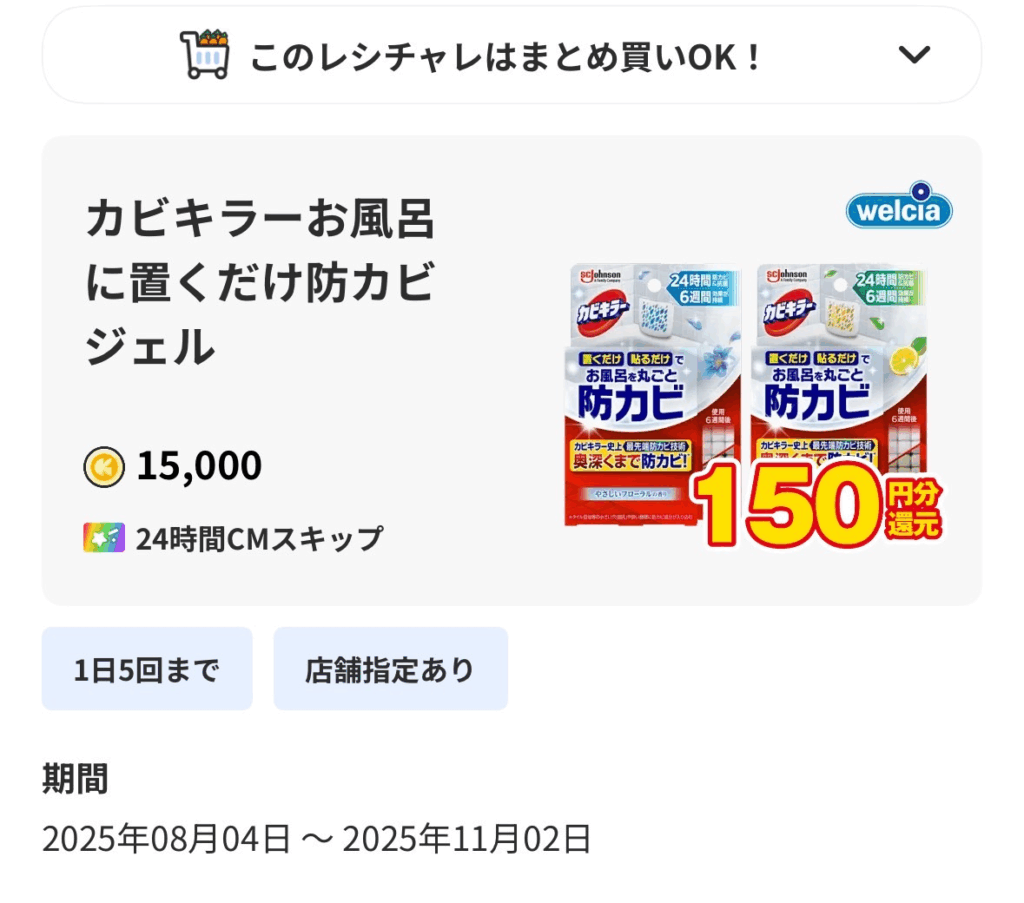Click the rainbow CM skip icon
This screenshot has width=1024, height=903.
104,538
